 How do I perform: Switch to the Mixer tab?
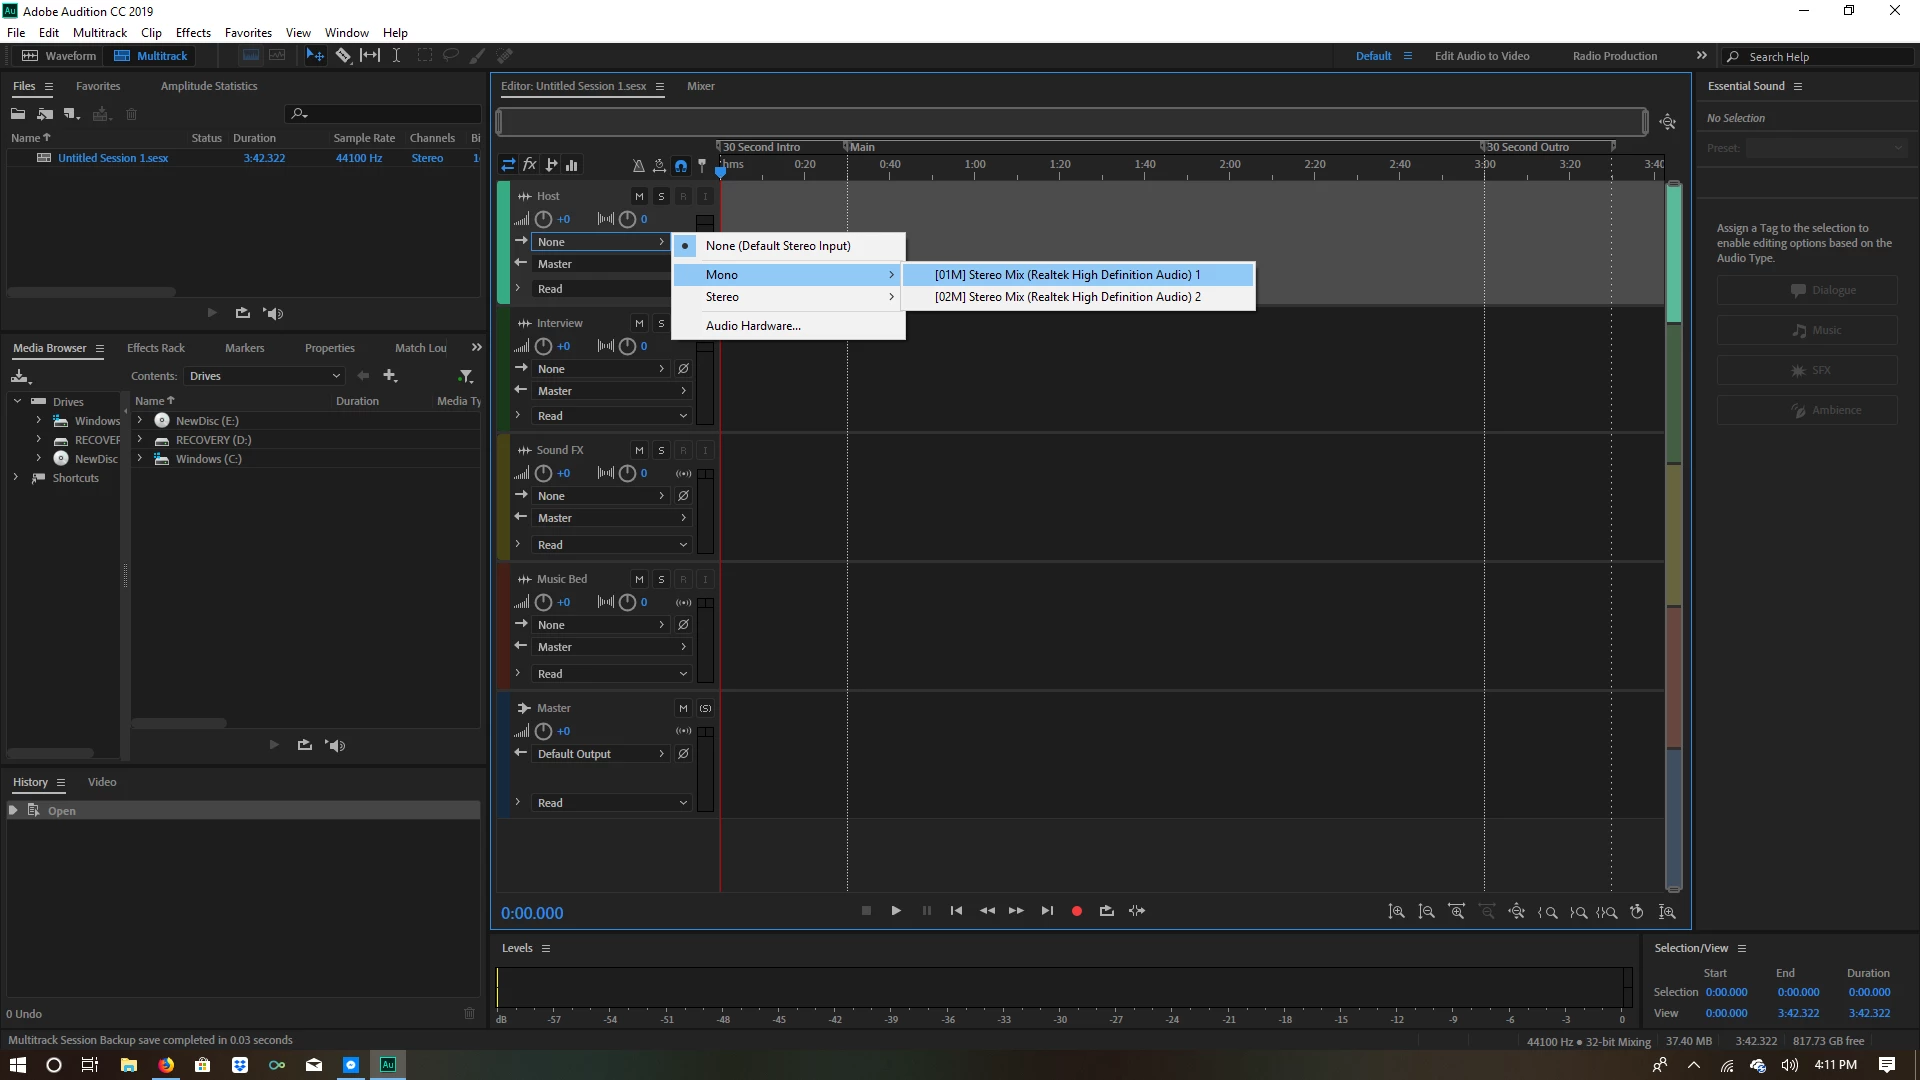(x=700, y=86)
